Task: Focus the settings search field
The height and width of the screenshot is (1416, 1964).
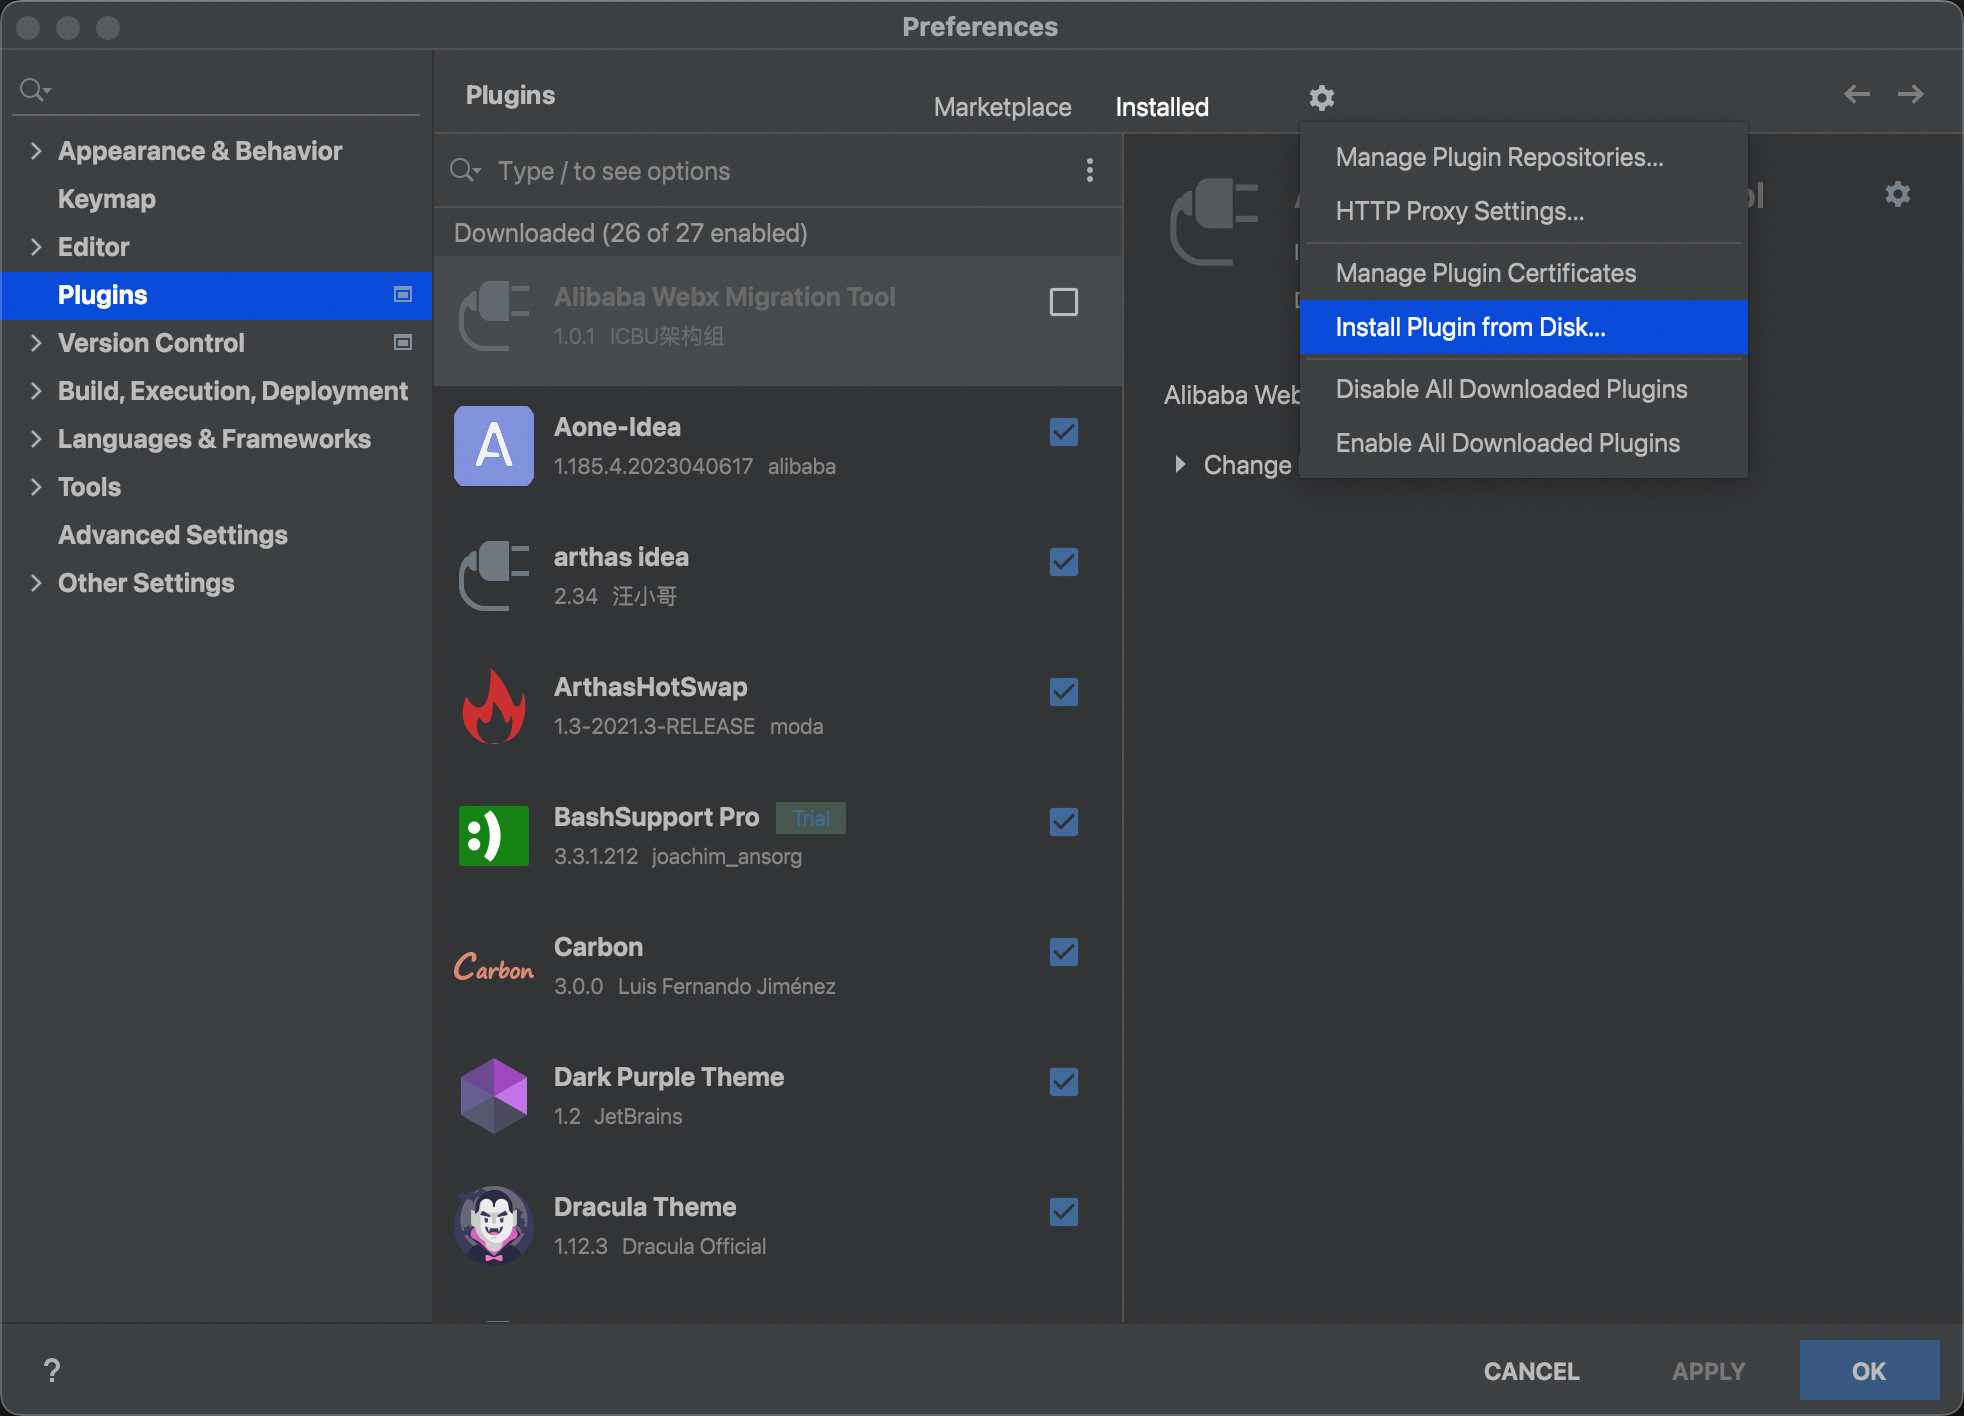Action: pos(216,90)
